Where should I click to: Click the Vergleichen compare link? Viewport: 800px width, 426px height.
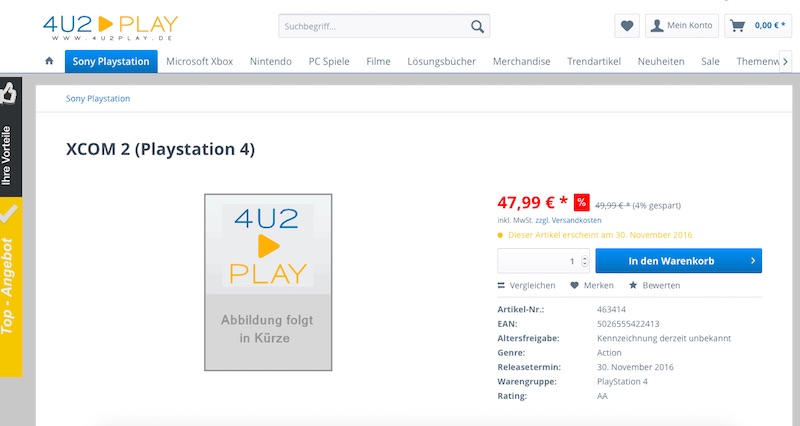click(527, 286)
